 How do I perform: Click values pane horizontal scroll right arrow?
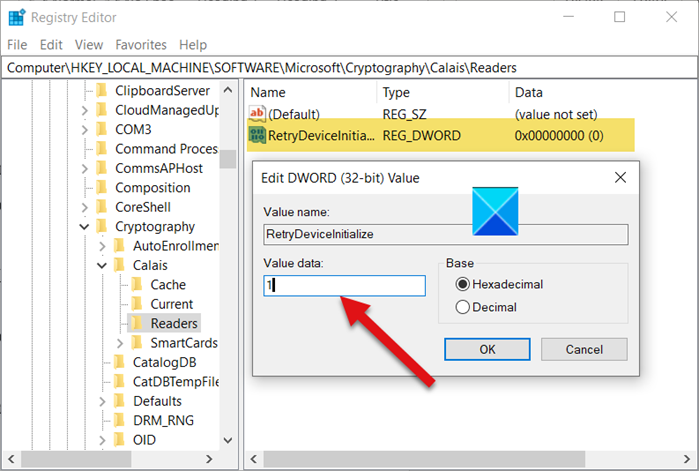[687, 459]
